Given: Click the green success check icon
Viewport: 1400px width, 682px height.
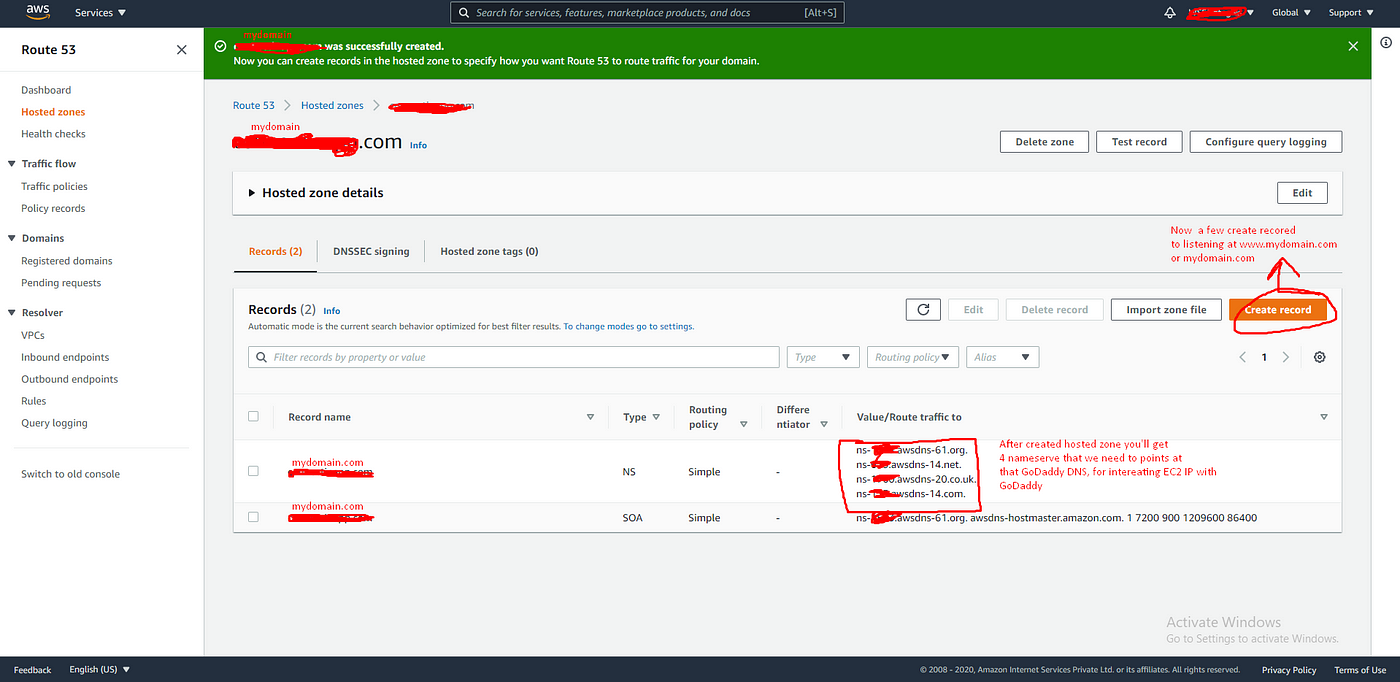Looking at the screenshot, I should coord(221,46).
